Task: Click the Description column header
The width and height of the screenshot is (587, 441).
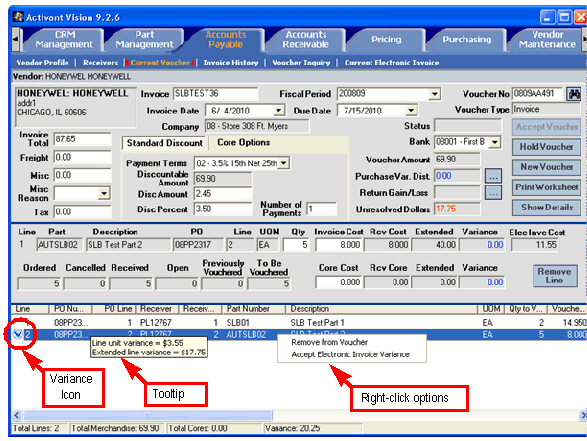Action: [x=381, y=309]
